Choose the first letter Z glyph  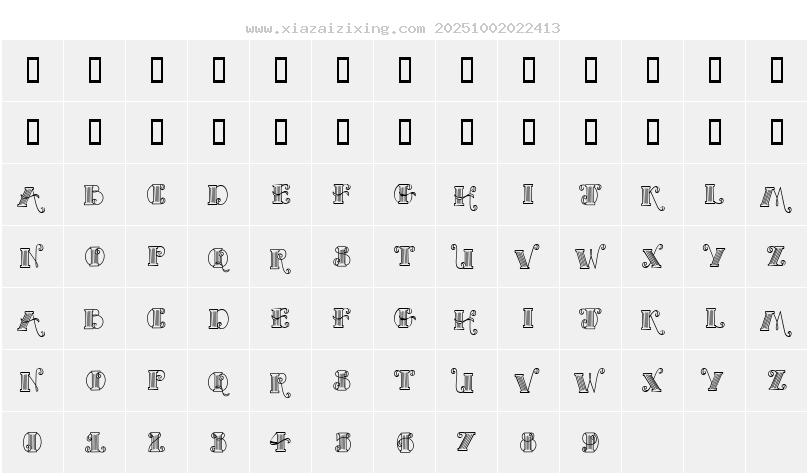(776, 257)
